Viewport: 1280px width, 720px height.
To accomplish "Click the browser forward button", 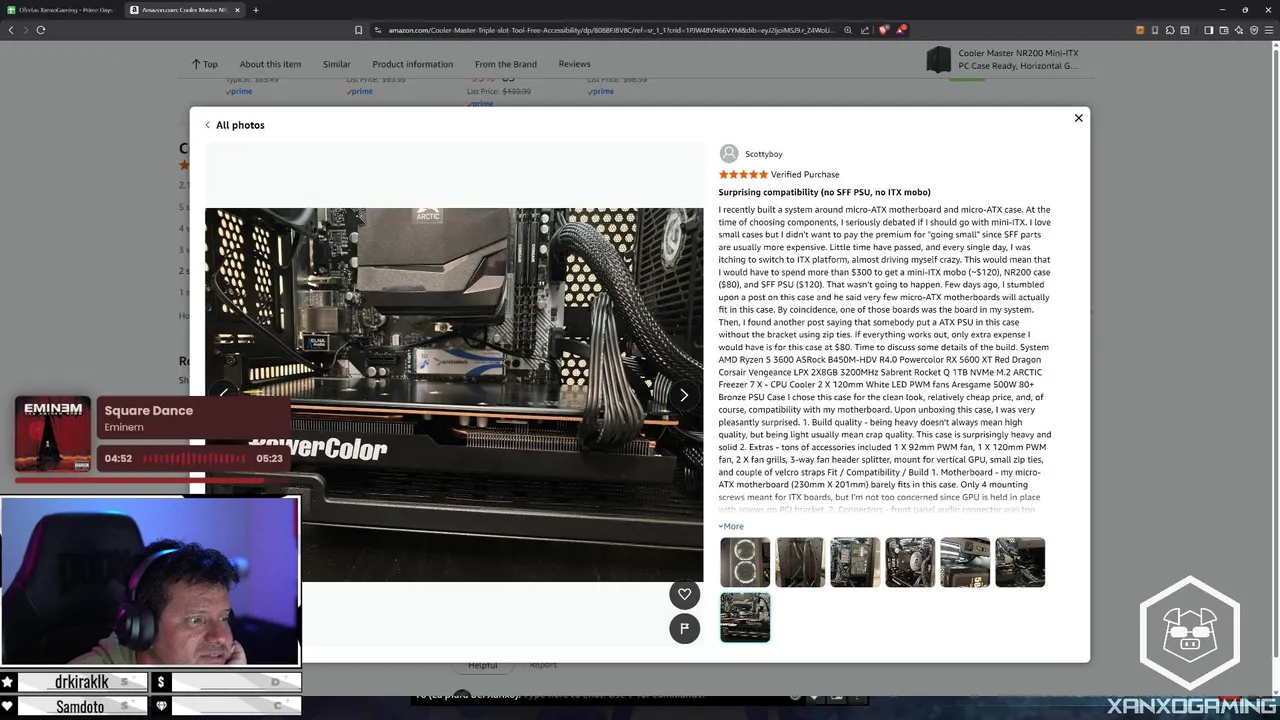I will pos(25,30).
